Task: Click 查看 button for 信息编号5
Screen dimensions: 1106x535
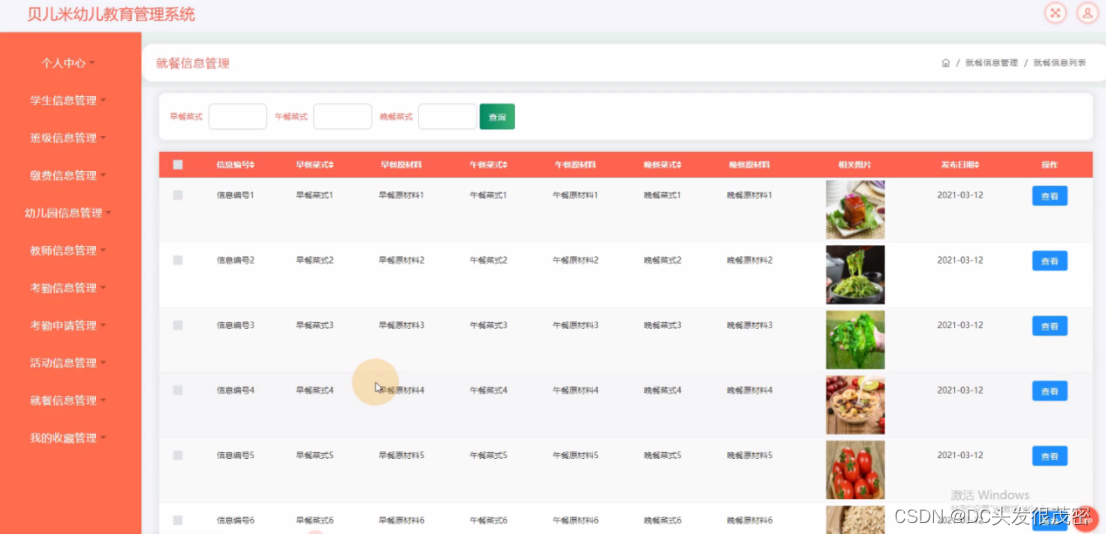Action: tap(1050, 456)
